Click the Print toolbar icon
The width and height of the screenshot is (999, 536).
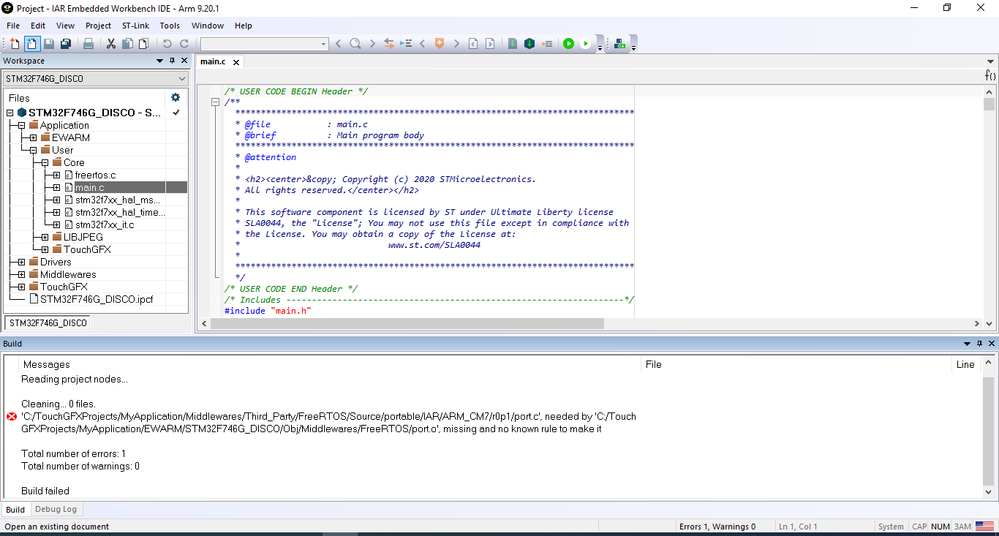point(88,44)
